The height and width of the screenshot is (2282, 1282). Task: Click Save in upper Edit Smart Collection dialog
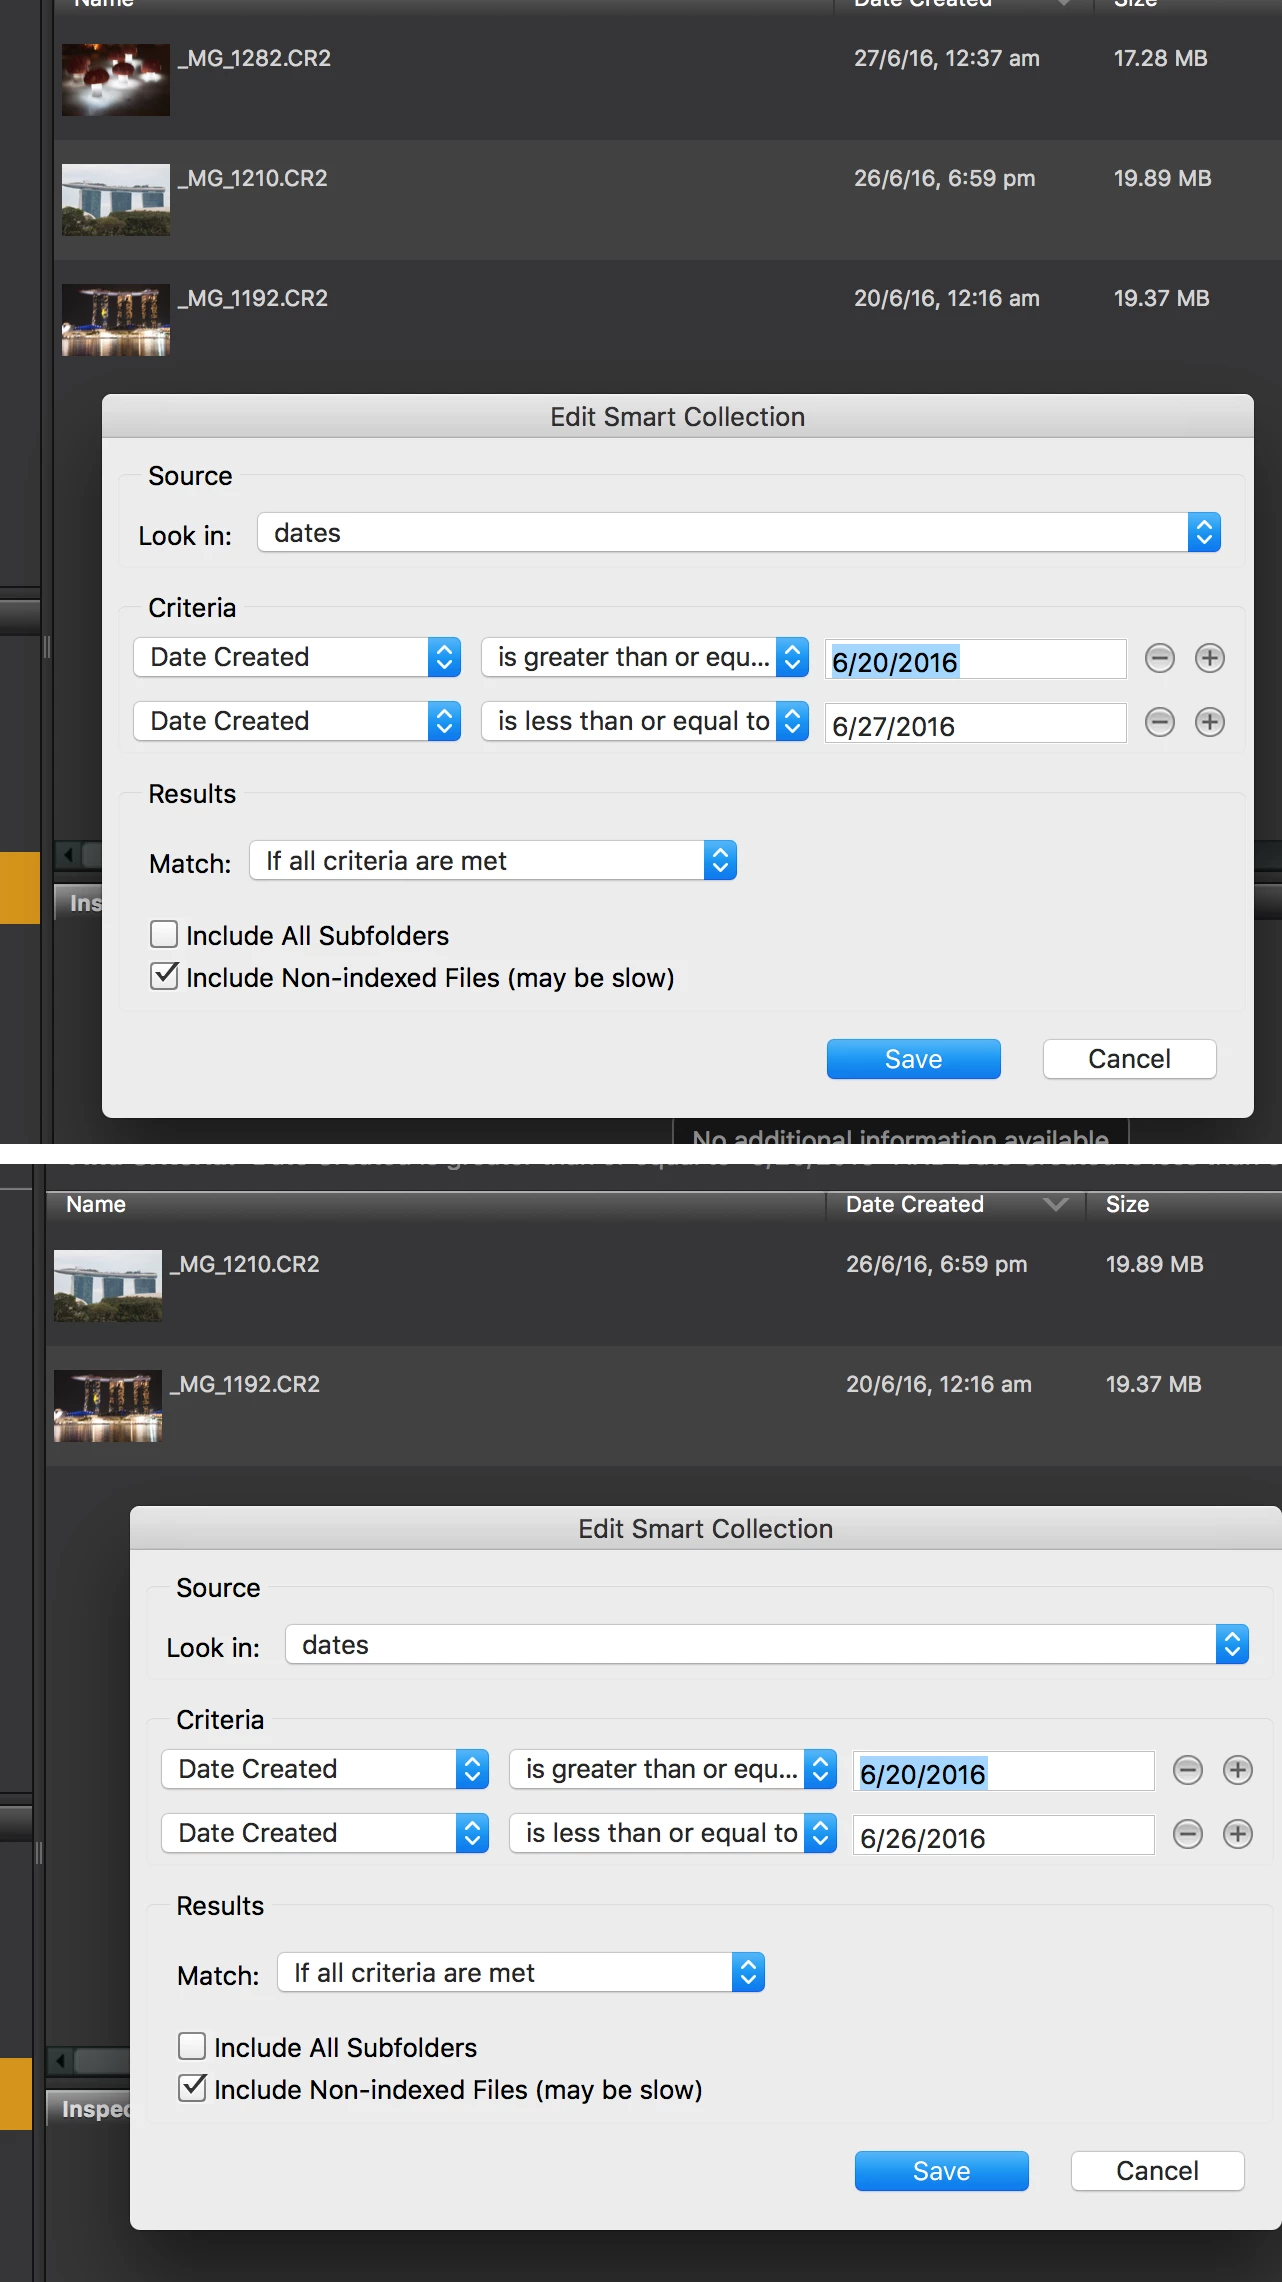(914, 1059)
